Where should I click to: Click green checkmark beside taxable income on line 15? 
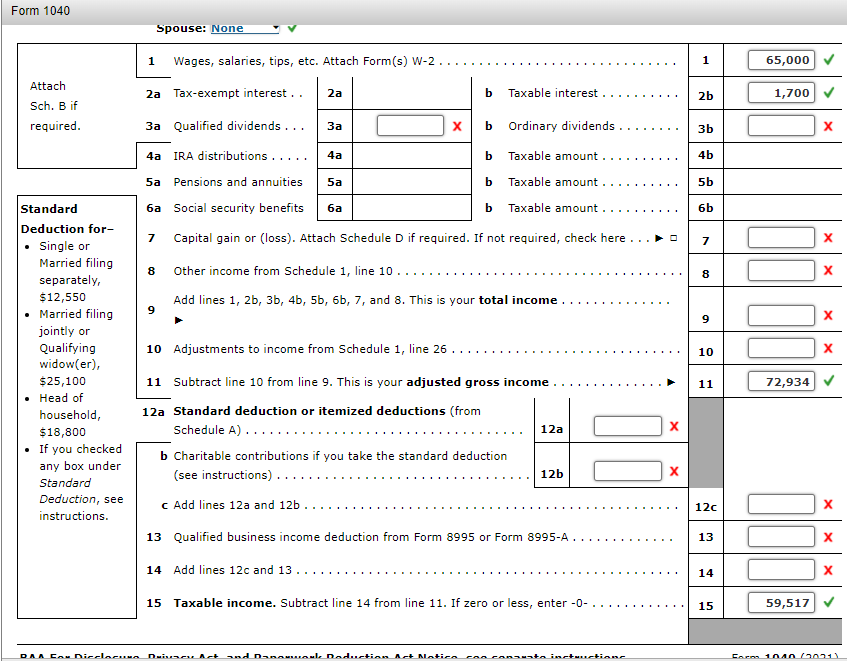pos(829,604)
